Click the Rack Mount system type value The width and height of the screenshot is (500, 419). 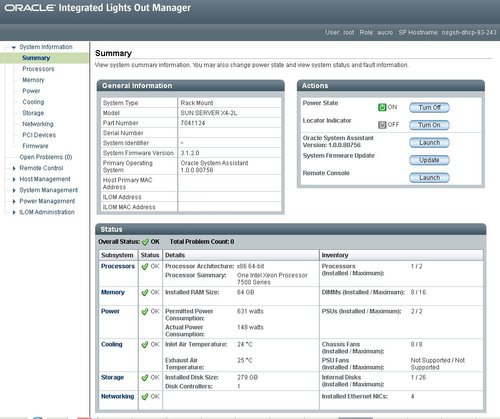[197, 103]
